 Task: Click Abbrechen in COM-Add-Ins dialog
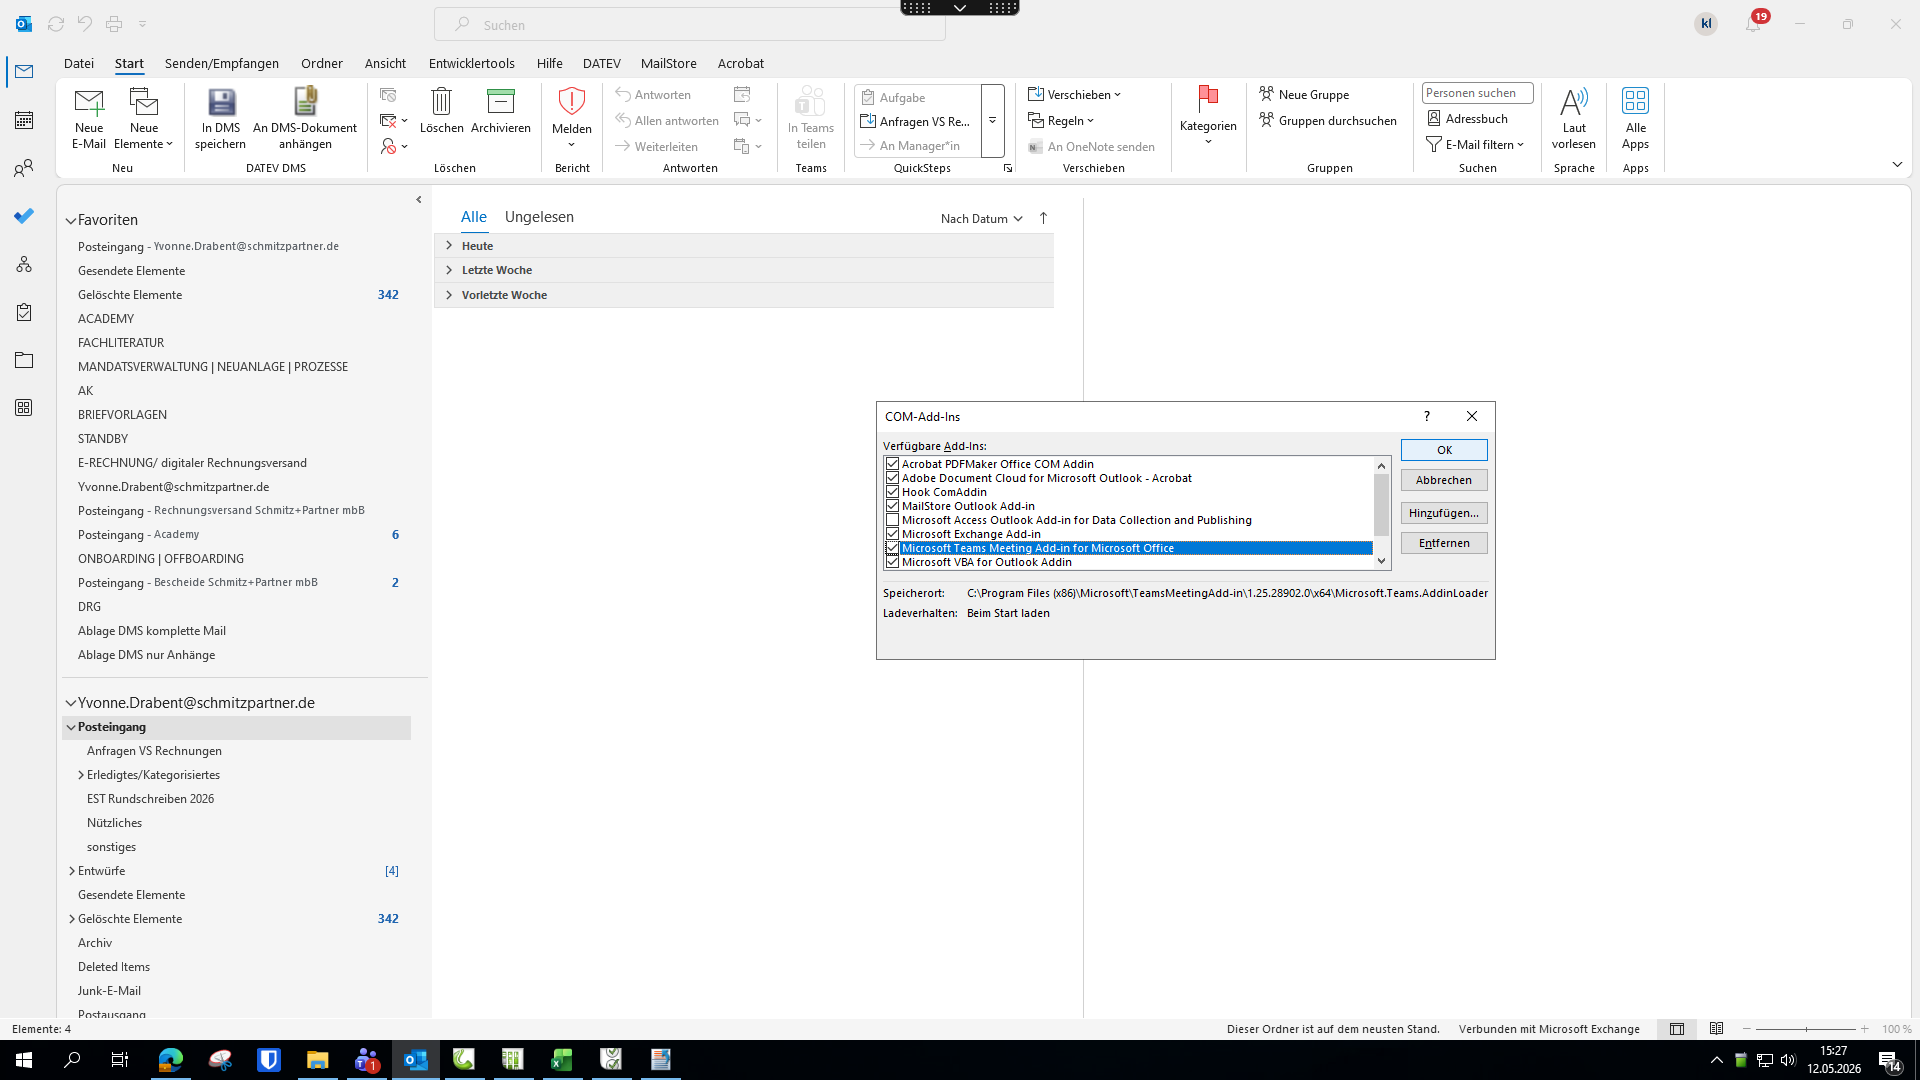click(1444, 480)
